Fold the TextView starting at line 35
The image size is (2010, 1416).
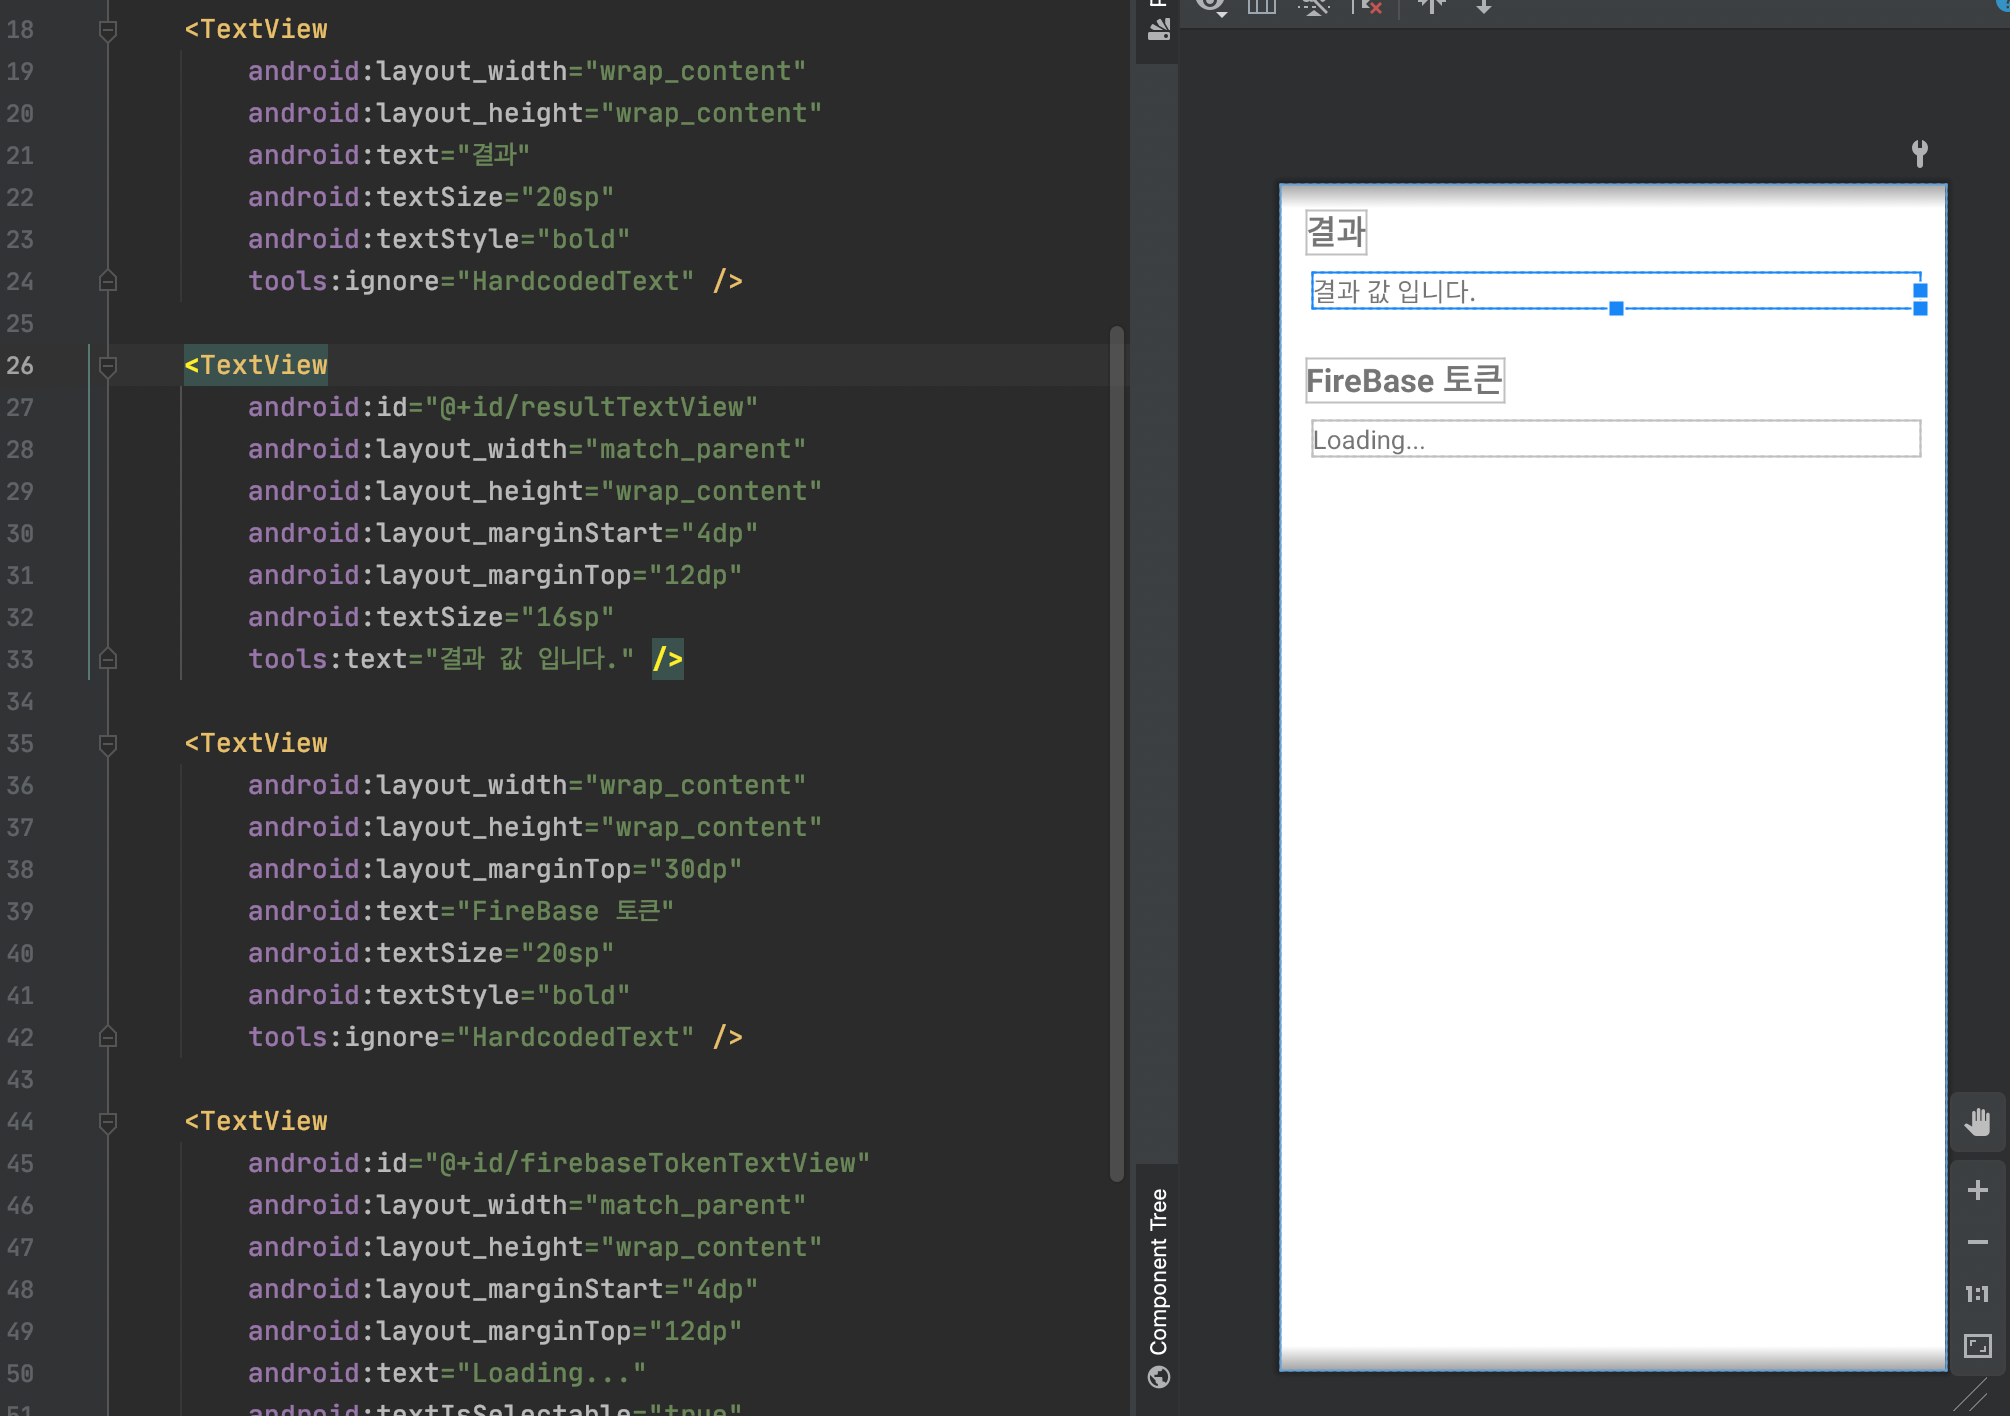(x=108, y=744)
